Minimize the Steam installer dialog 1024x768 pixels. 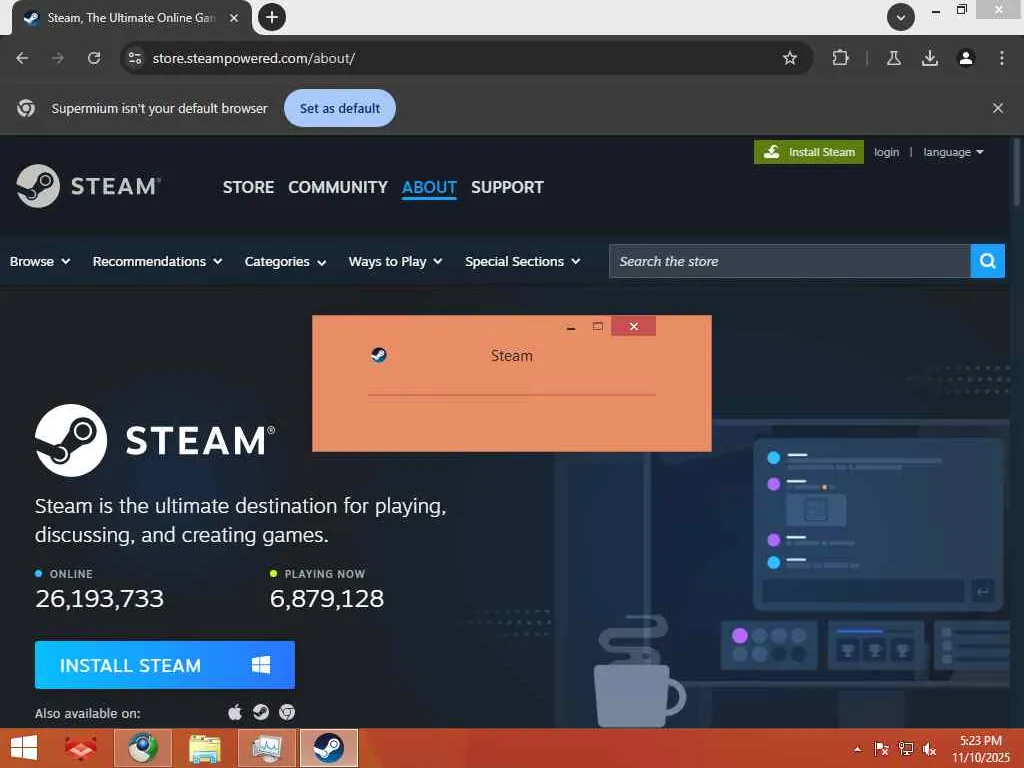point(571,327)
